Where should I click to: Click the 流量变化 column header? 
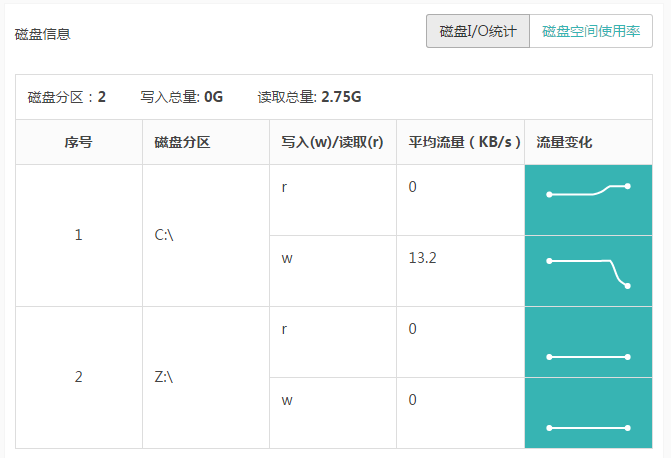(588, 142)
